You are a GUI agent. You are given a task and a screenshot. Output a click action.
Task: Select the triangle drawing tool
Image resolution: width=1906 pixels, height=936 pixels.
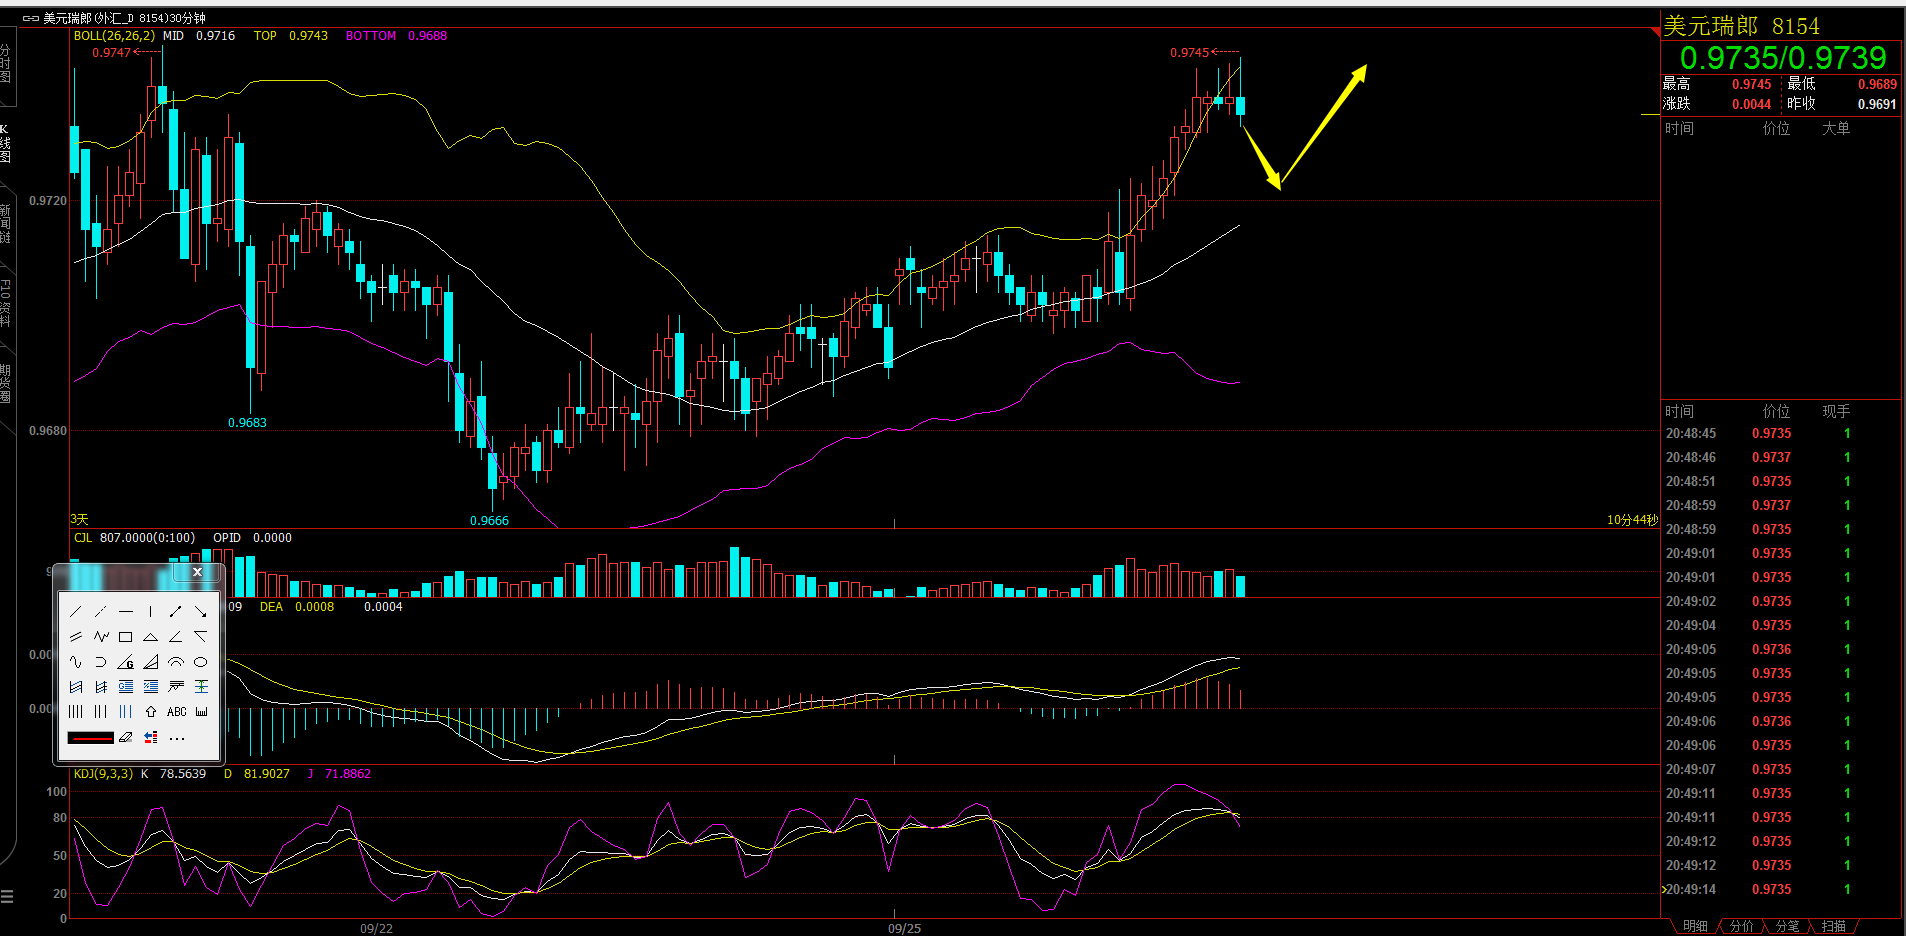(151, 636)
